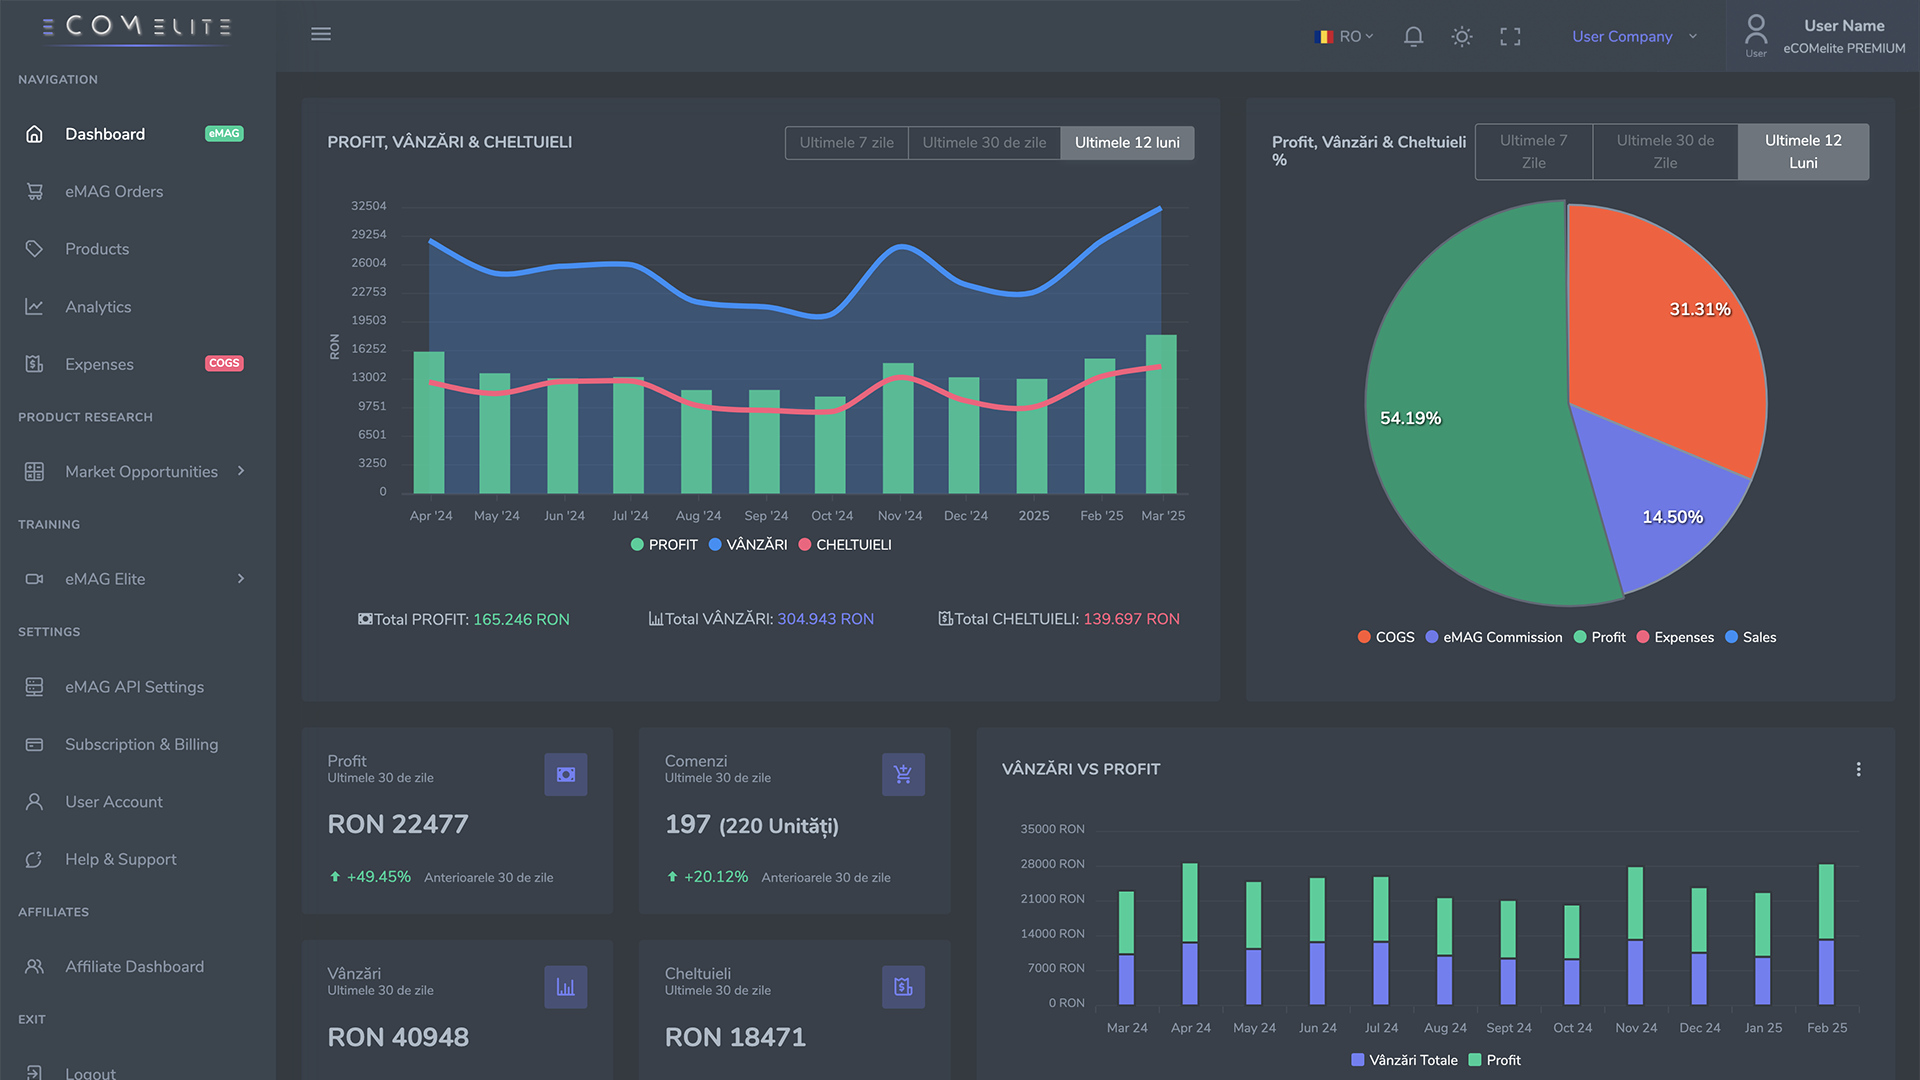Image resolution: width=1920 pixels, height=1080 pixels.
Task: Click the Affiliate Dashboard people icon
Action: click(34, 967)
